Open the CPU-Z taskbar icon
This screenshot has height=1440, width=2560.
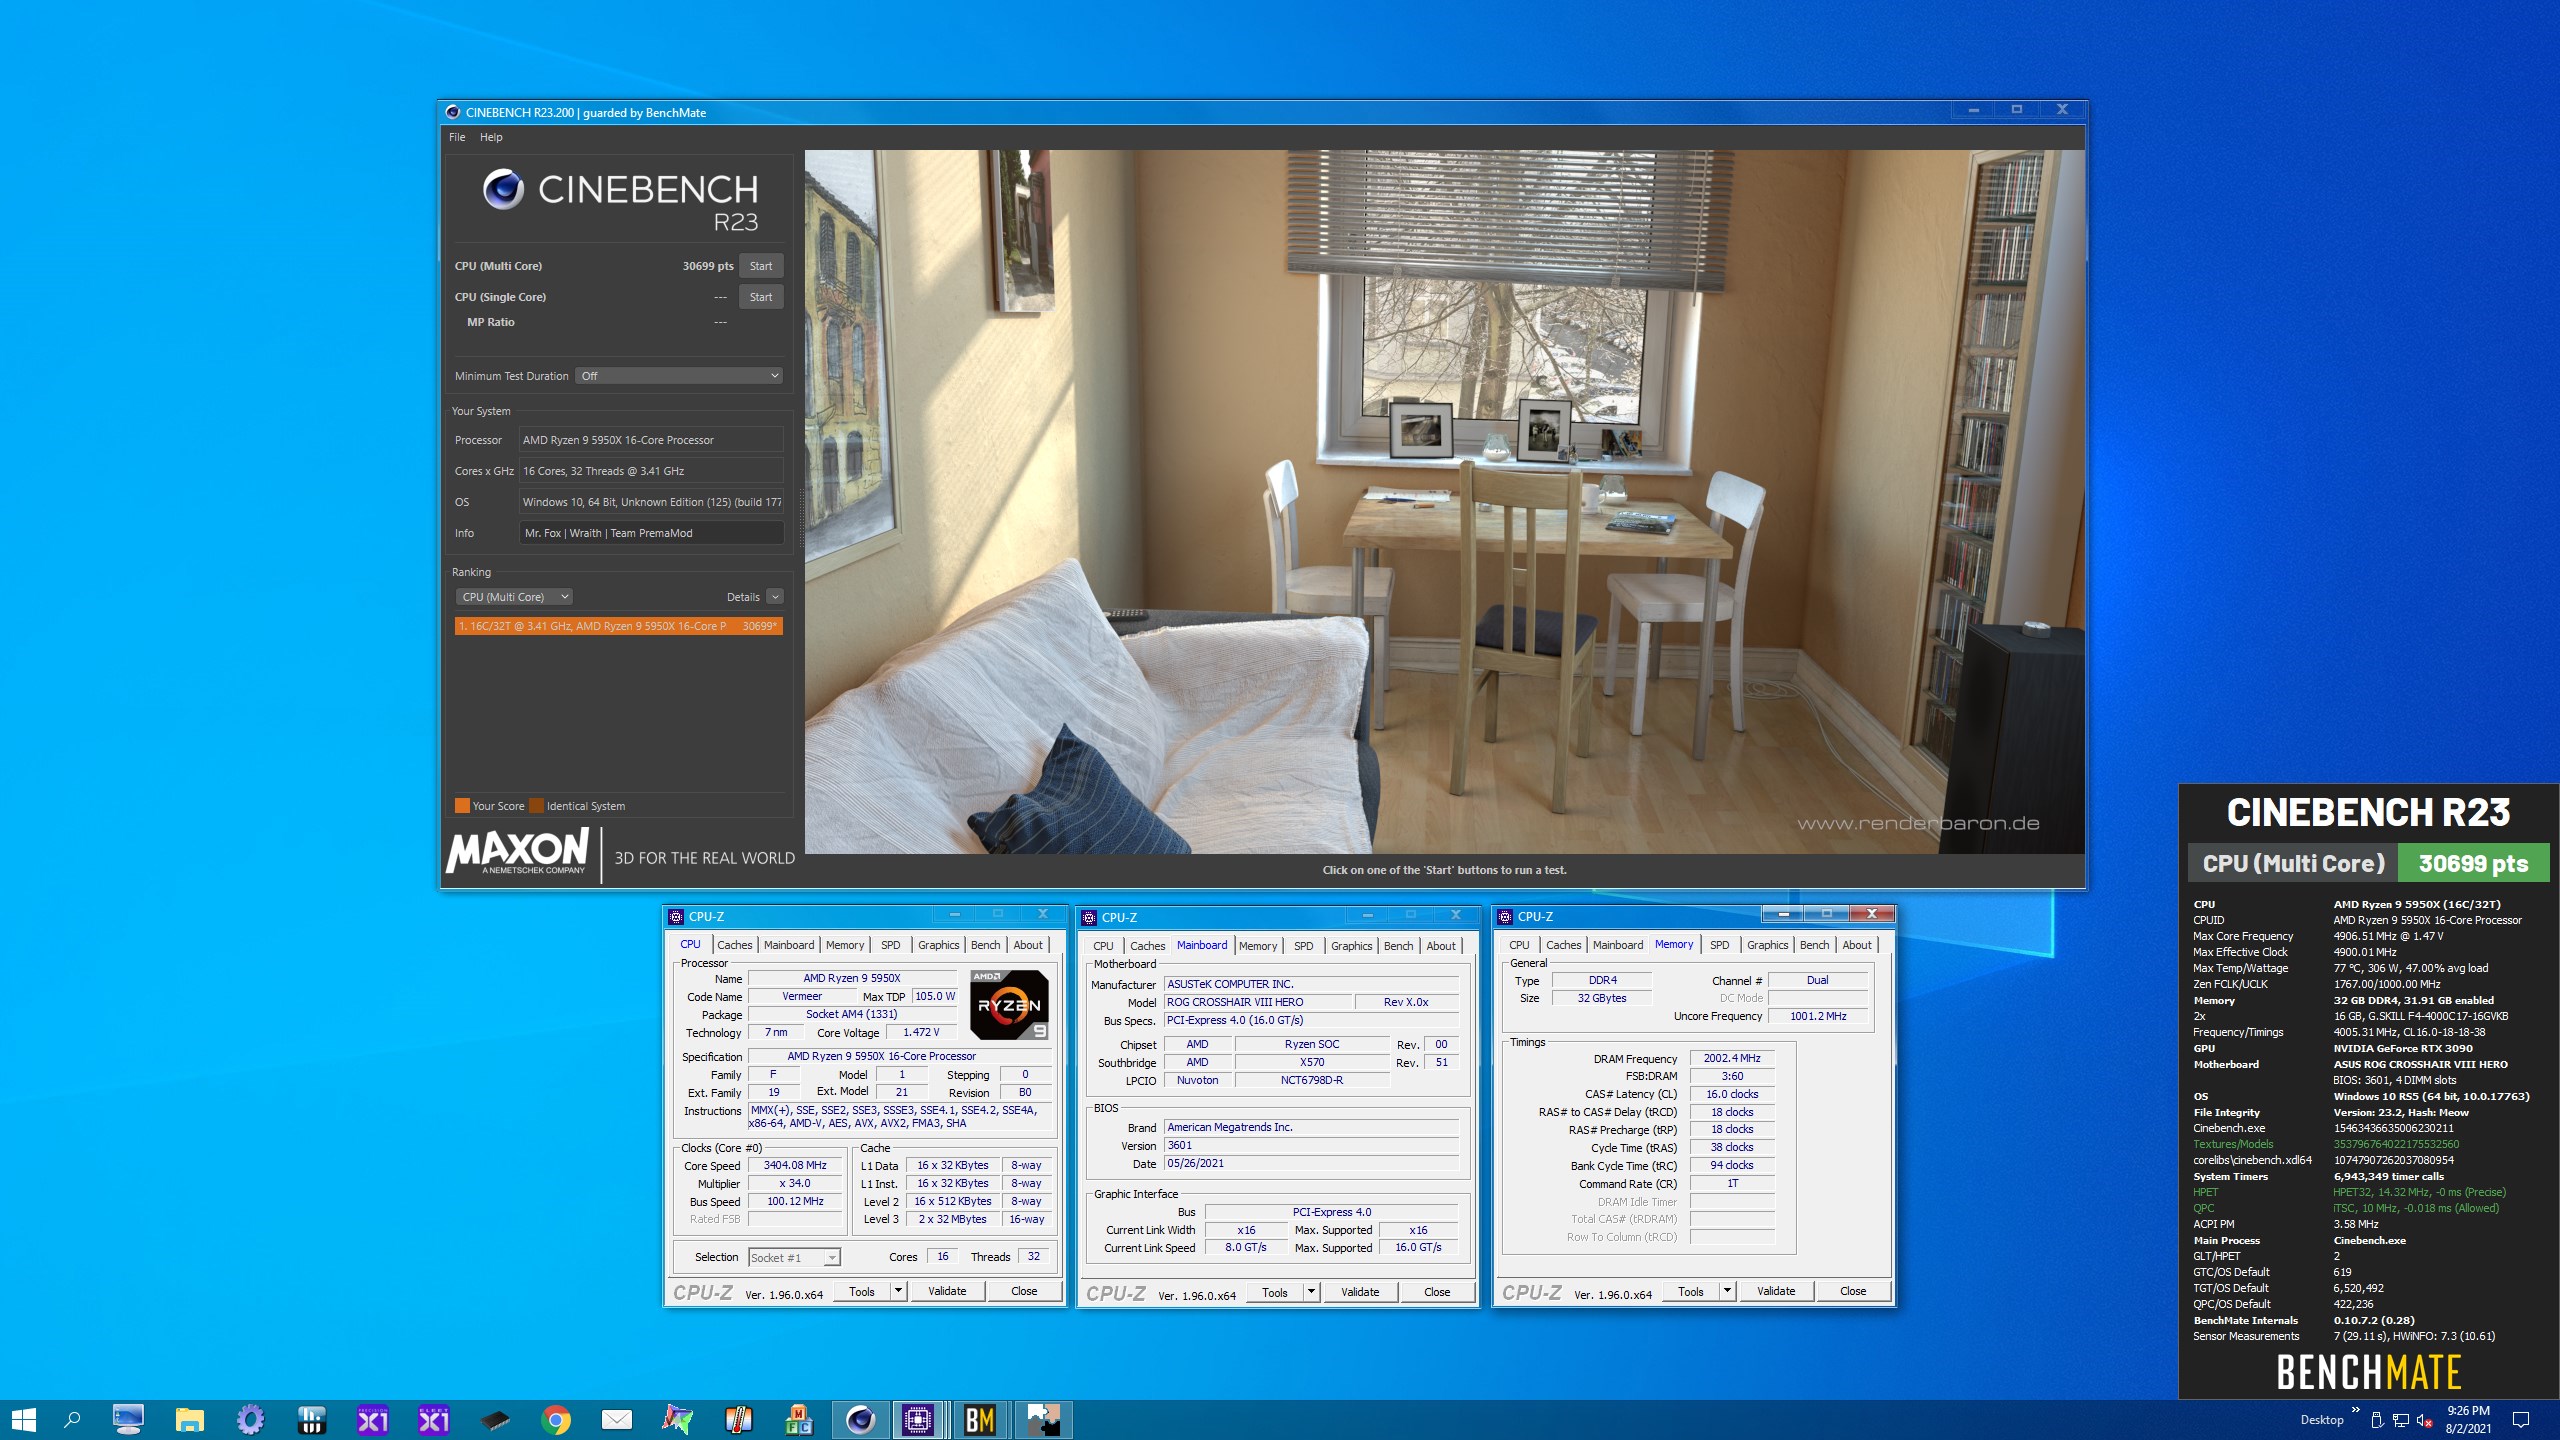[x=918, y=1419]
